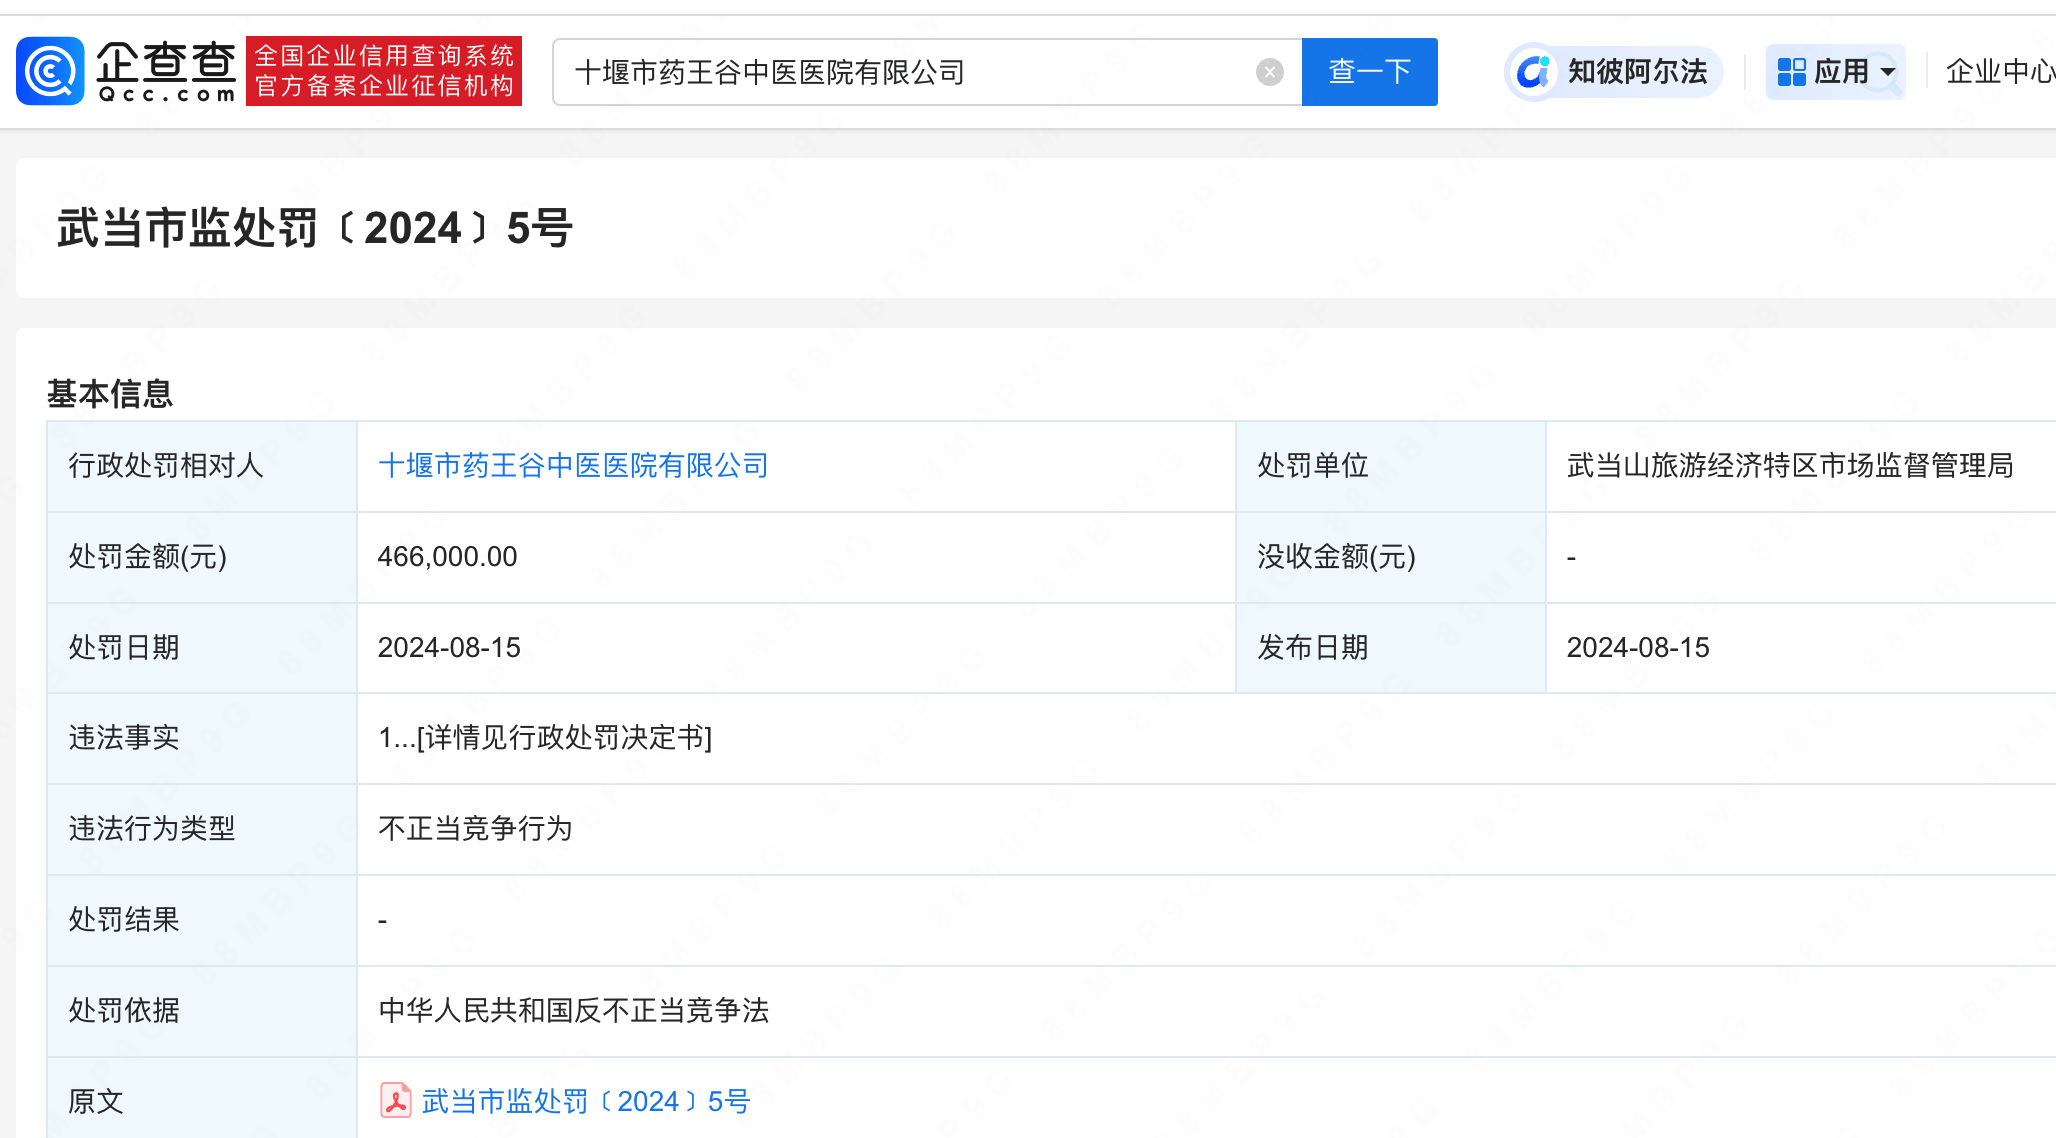Viewport: 2056px width, 1138px height.
Task: Click the 知彼阿尔法 logo icon
Action: pyautogui.click(x=1533, y=72)
